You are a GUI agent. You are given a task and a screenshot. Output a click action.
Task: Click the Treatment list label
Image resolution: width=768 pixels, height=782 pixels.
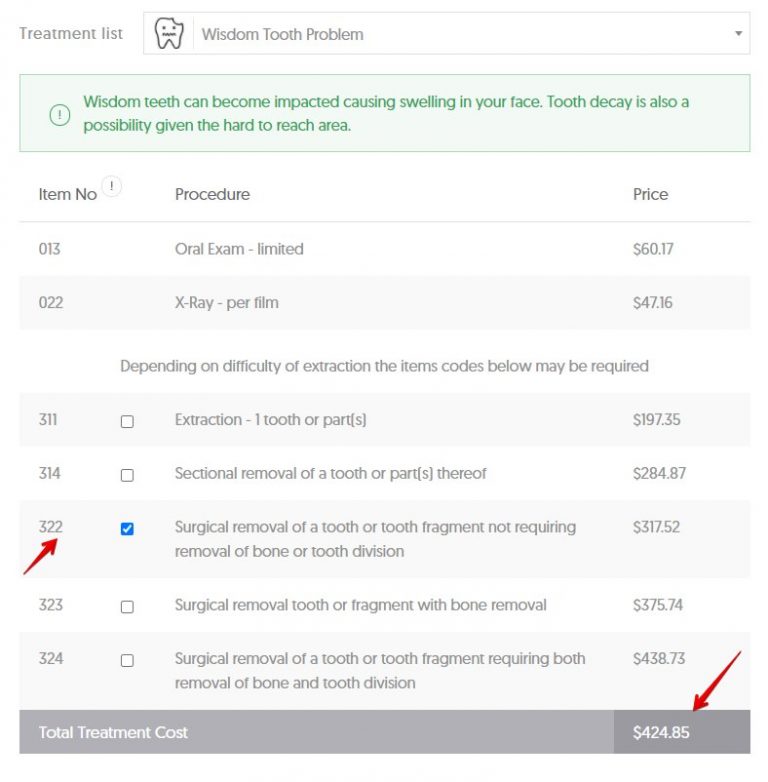pyautogui.click(x=71, y=34)
